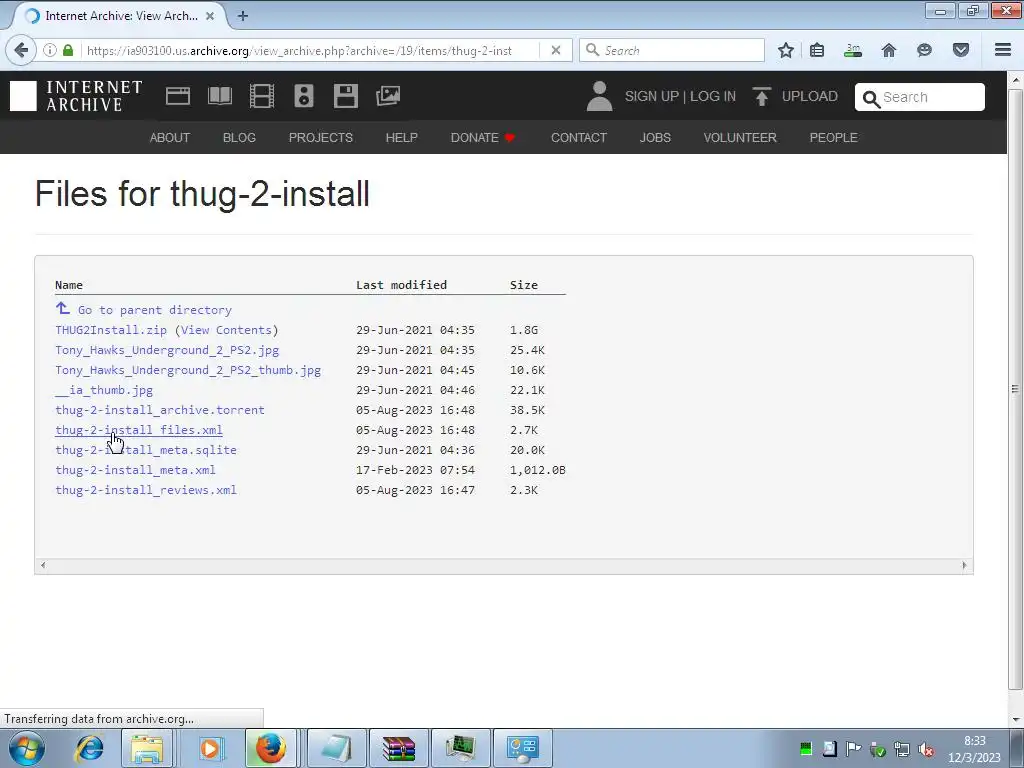Viewport: 1024px width, 768px height.
Task: Click the taskbar clock showing 8:33
Action: [975, 749]
